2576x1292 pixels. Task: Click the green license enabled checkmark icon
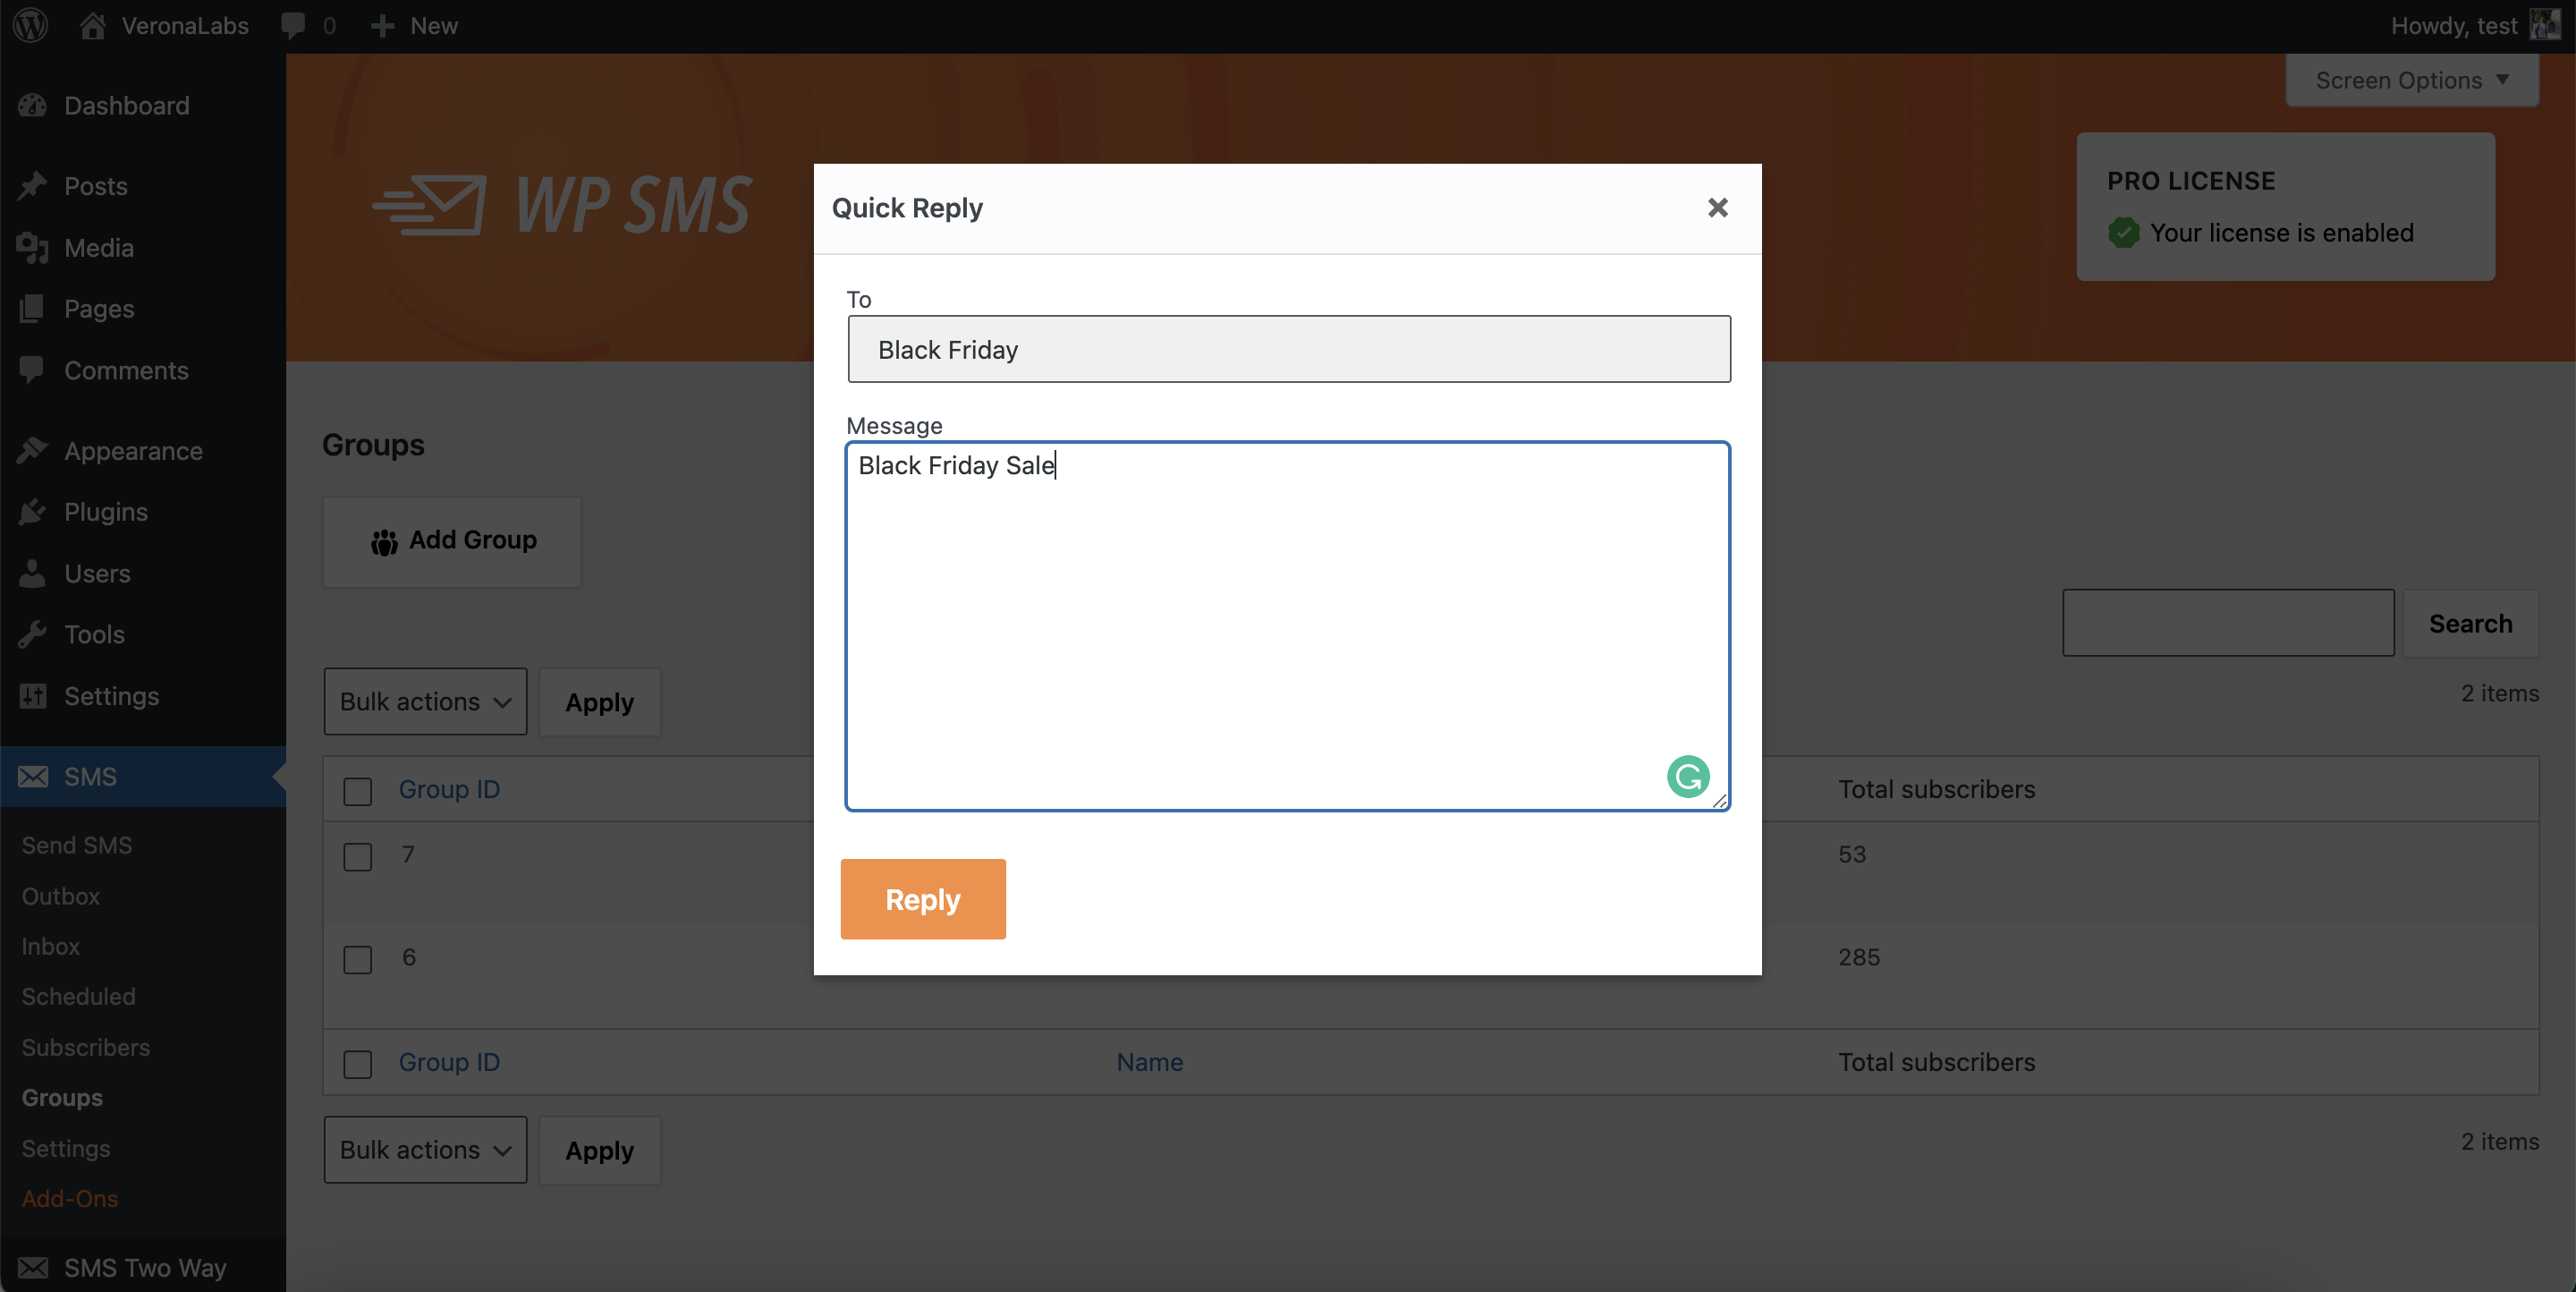(x=2124, y=233)
